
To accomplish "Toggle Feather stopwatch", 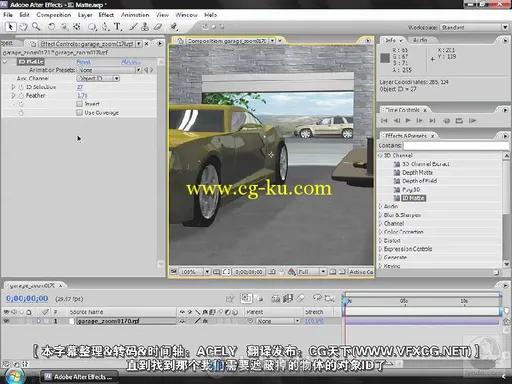I will 21,96.
